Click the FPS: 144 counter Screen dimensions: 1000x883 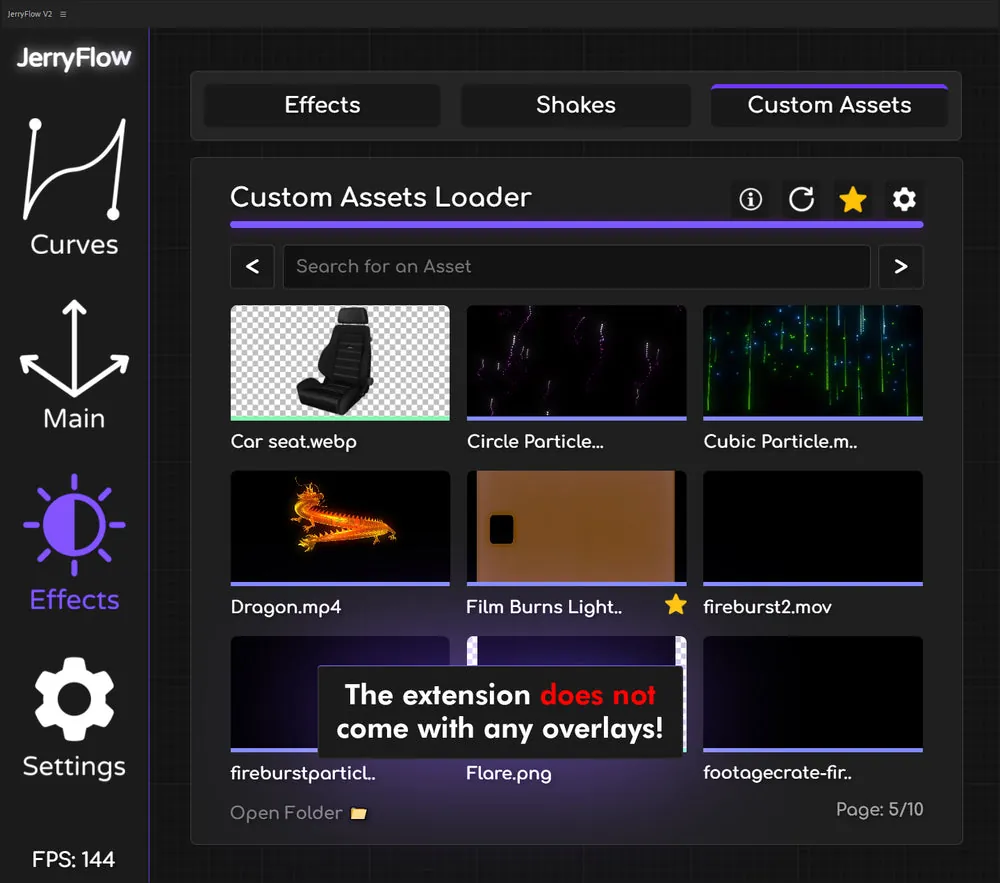73,859
